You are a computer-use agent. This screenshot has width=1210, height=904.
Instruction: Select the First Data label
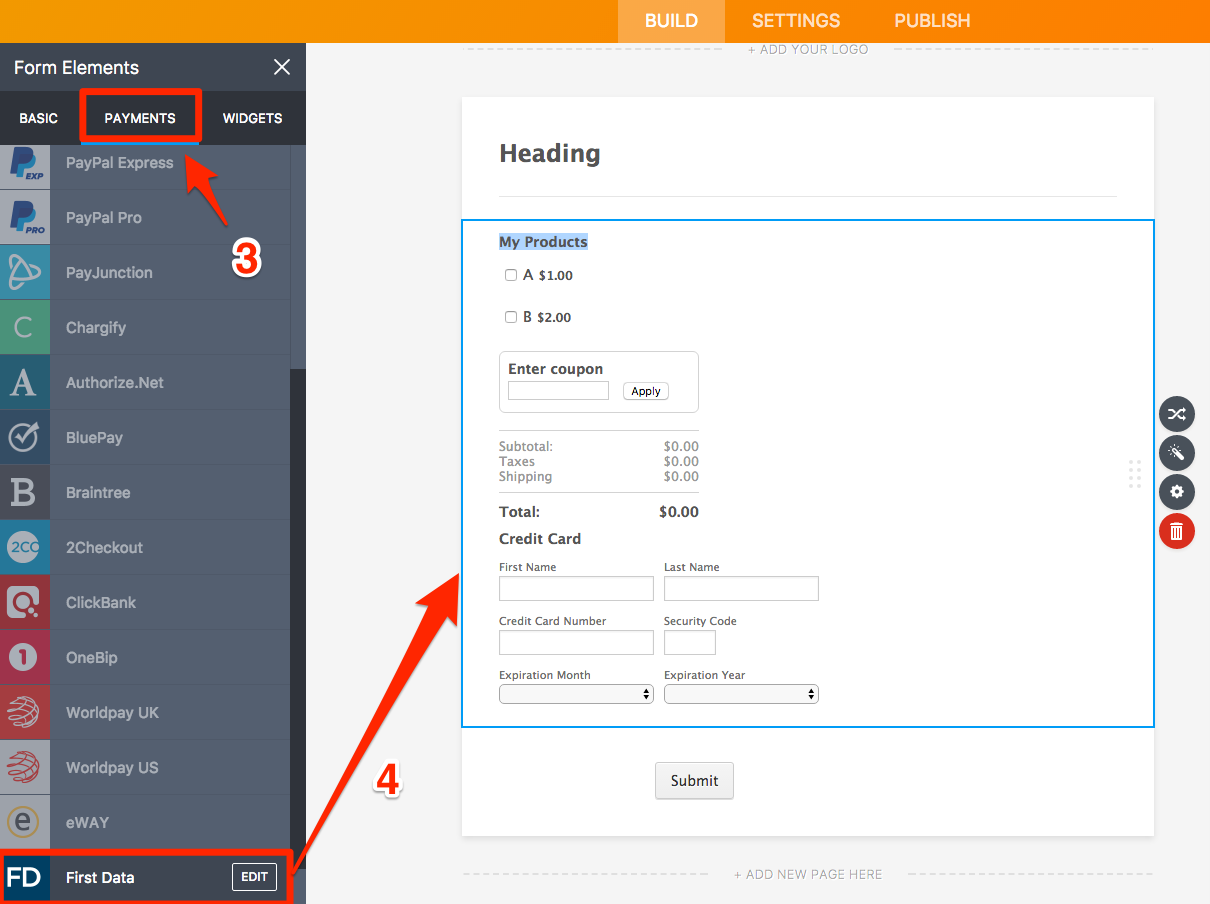tap(100, 877)
